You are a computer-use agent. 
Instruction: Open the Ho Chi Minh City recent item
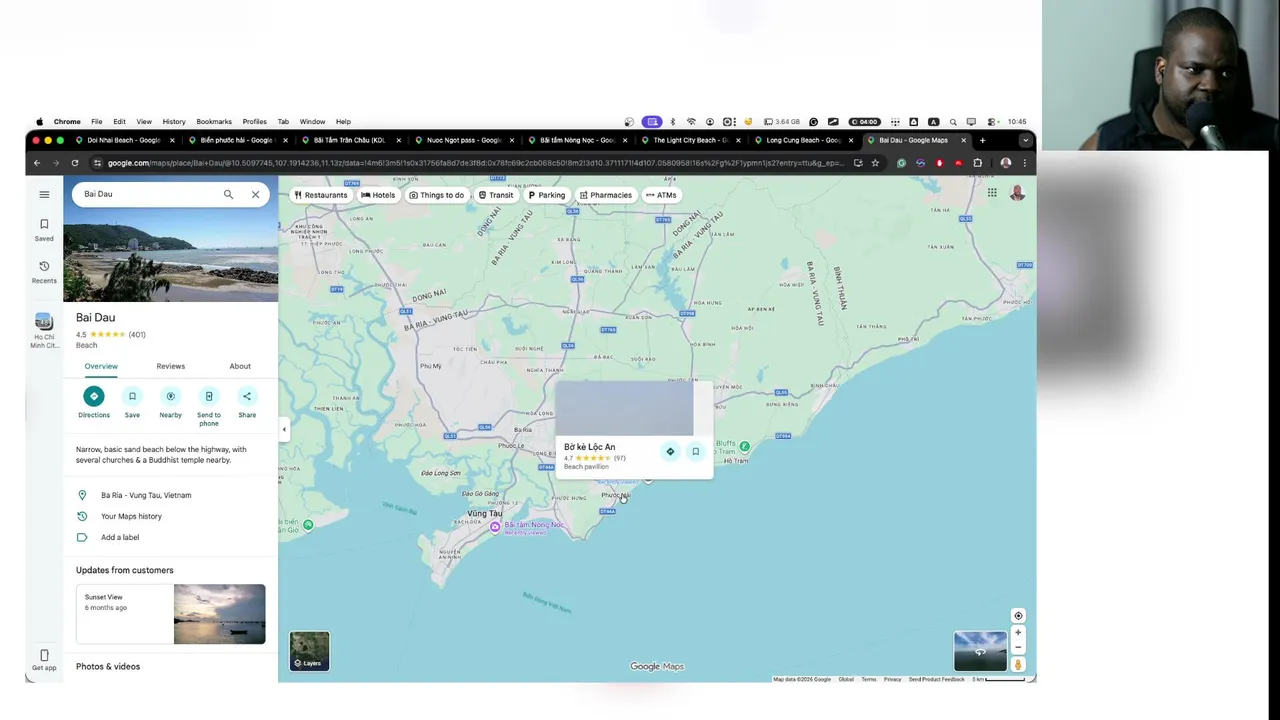[44, 330]
